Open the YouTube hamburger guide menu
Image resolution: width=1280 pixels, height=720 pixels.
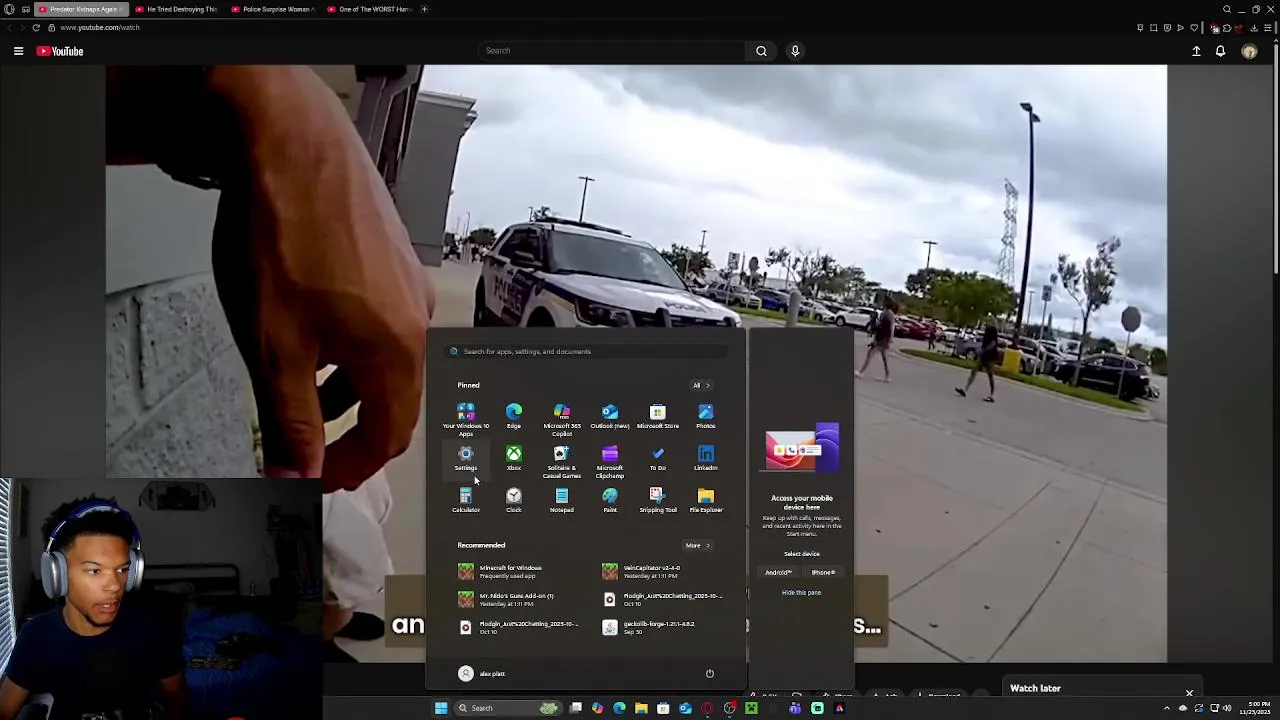pyautogui.click(x=18, y=51)
